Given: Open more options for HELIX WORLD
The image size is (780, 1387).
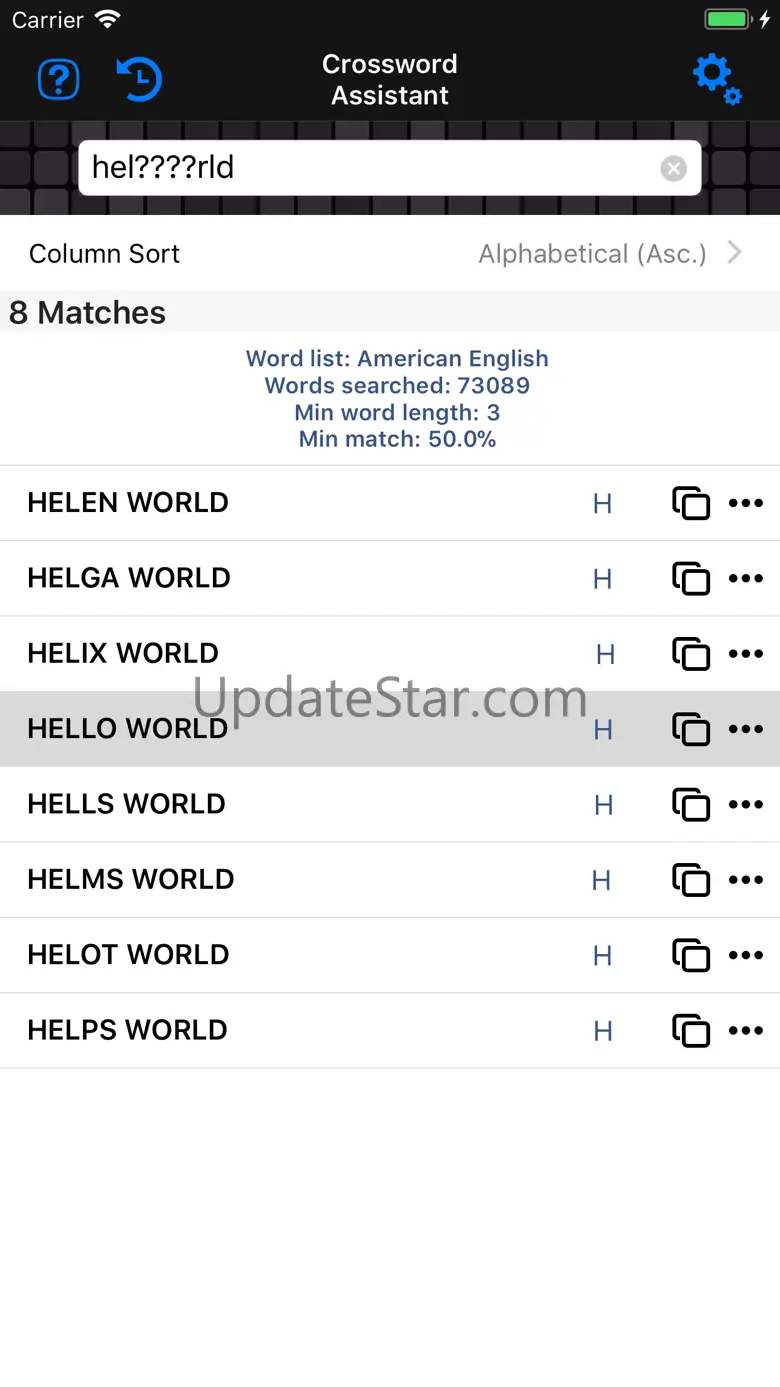Looking at the screenshot, I should click(x=746, y=654).
